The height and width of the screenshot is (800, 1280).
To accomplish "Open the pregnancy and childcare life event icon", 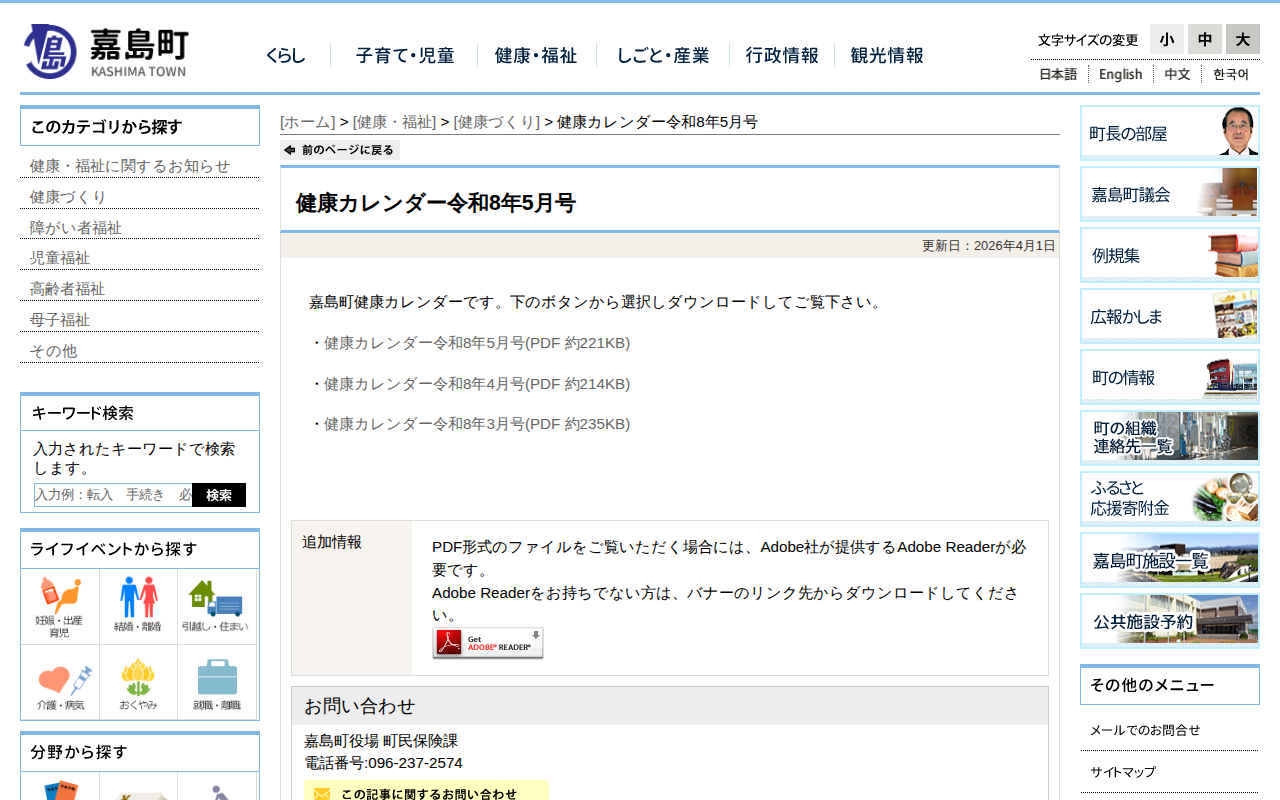I will tap(59, 606).
